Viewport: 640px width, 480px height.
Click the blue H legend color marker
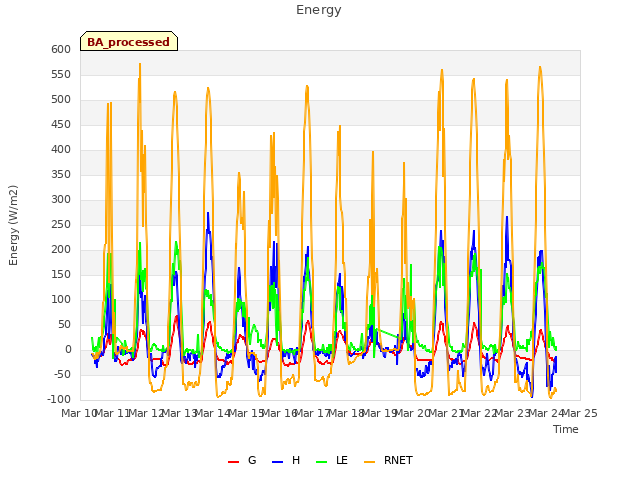pos(278,462)
